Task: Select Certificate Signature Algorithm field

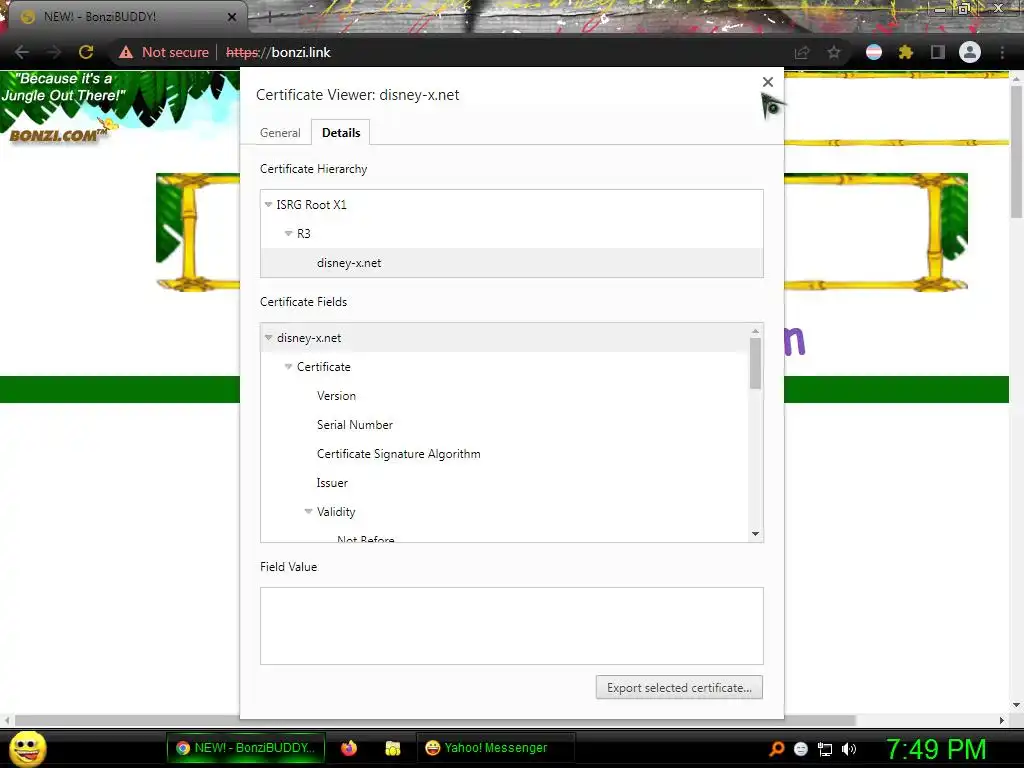Action: (x=505, y=453)
